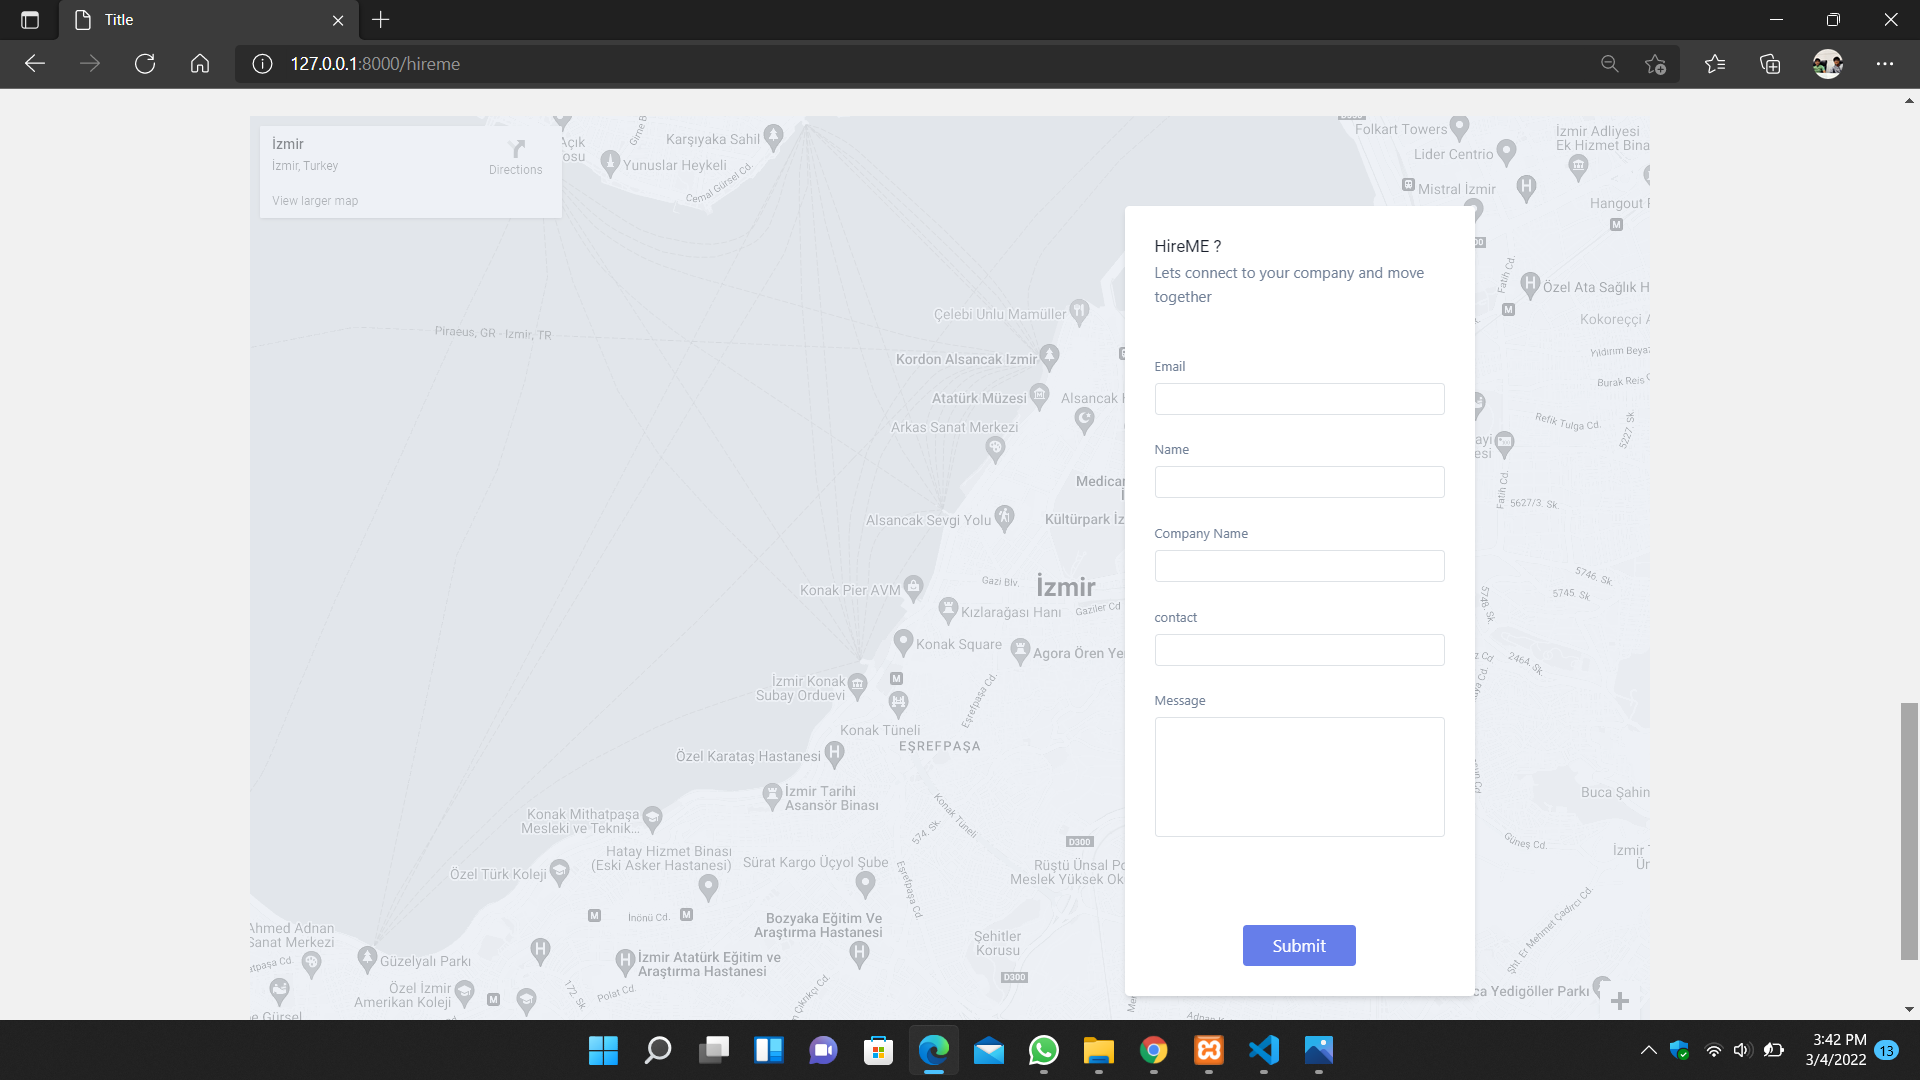Image resolution: width=1920 pixels, height=1080 pixels.
Task: Open the Collections icon
Action: (1770, 64)
